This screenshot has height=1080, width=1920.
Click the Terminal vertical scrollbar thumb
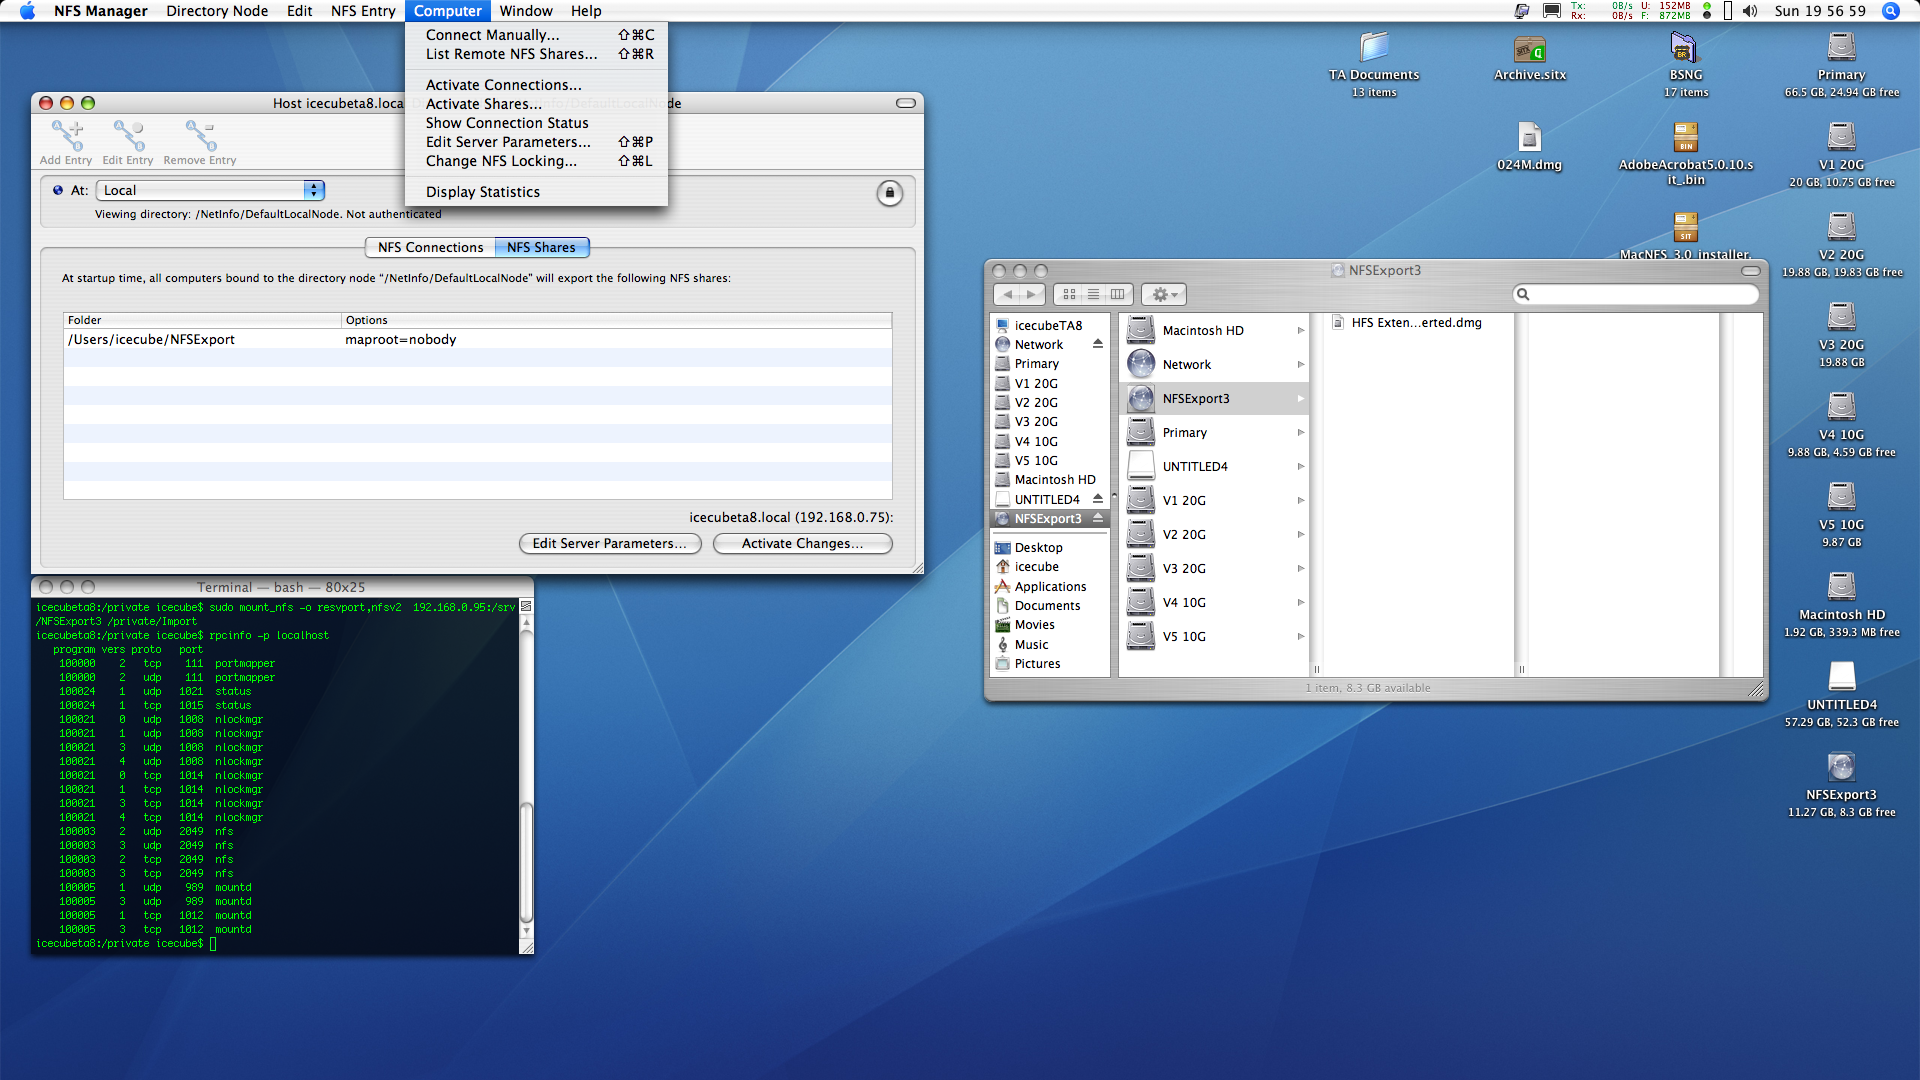click(526, 862)
